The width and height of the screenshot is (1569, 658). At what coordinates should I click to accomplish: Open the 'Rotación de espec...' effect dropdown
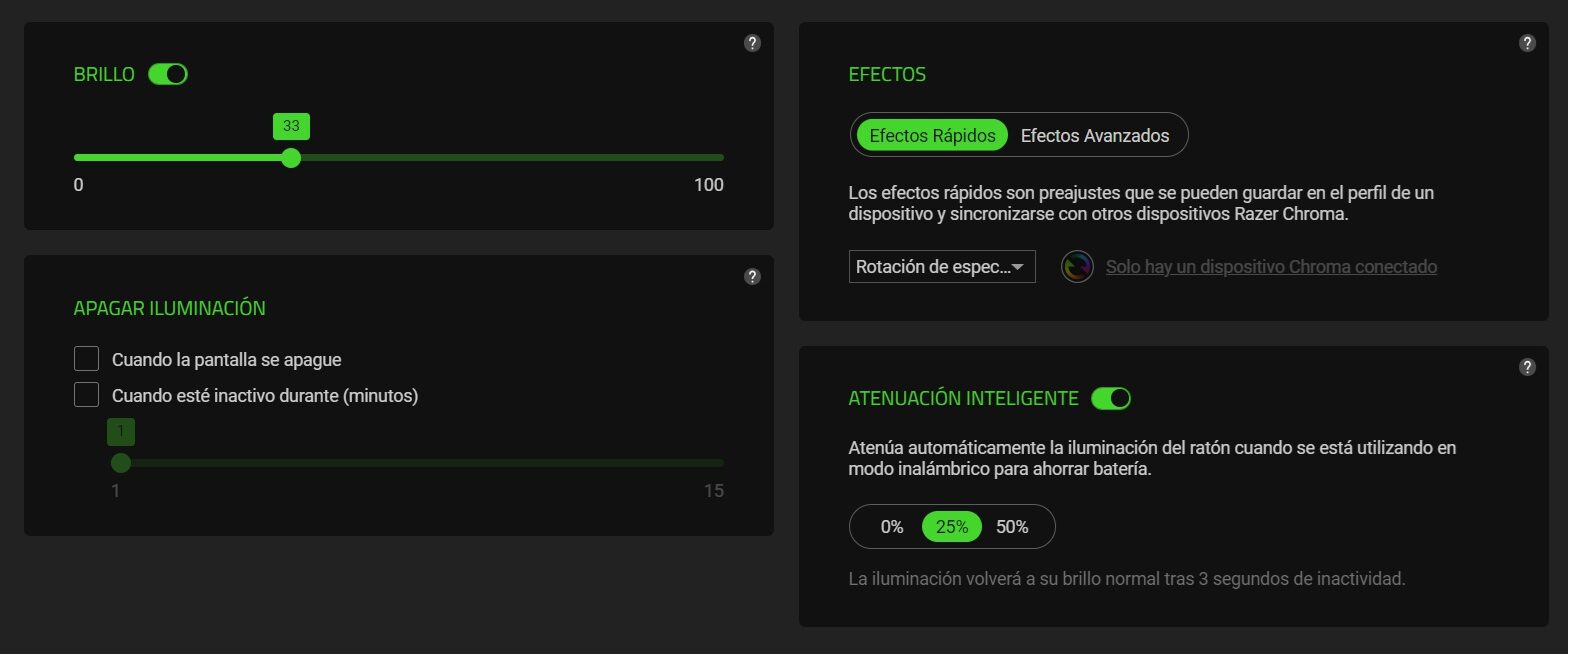pyautogui.click(x=941, y=267)
